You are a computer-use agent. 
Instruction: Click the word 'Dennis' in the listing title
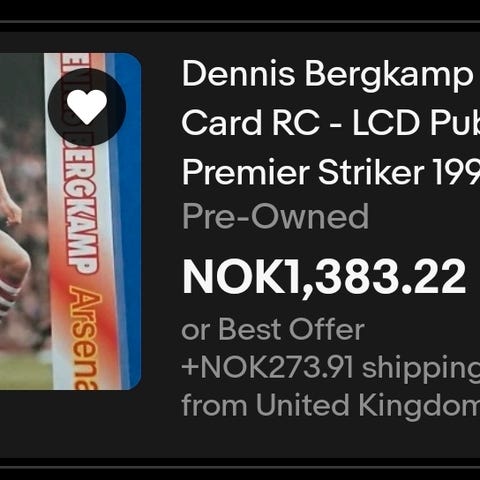[x=239, y=74]
